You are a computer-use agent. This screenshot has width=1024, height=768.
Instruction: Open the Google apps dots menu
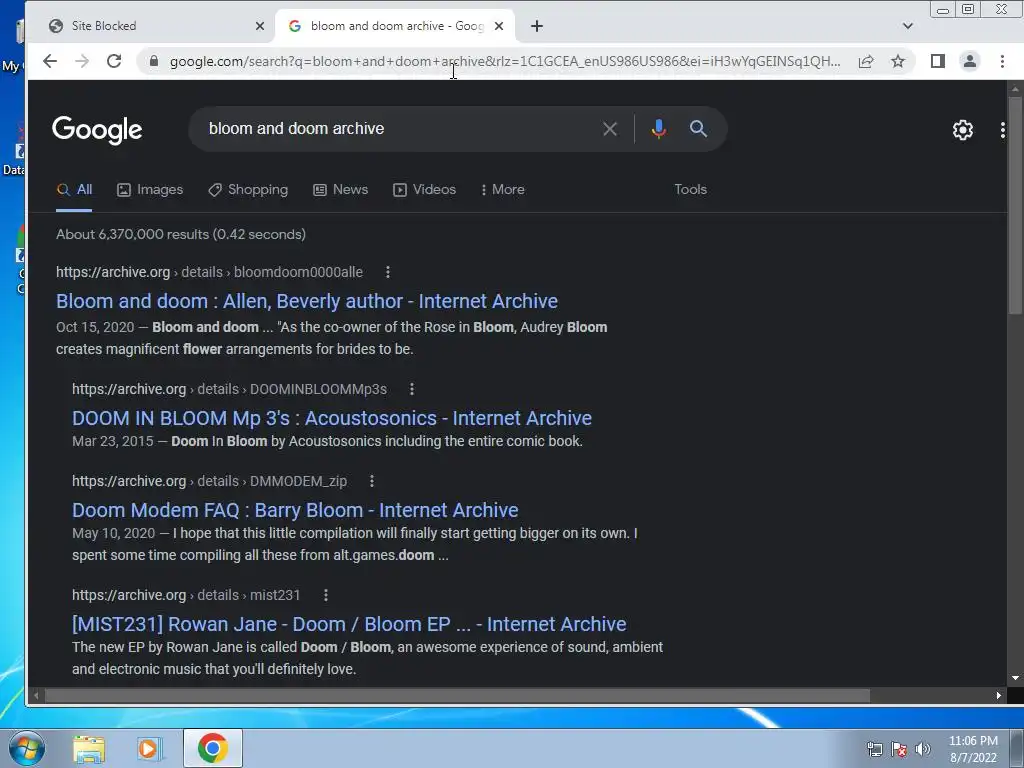1002,130
